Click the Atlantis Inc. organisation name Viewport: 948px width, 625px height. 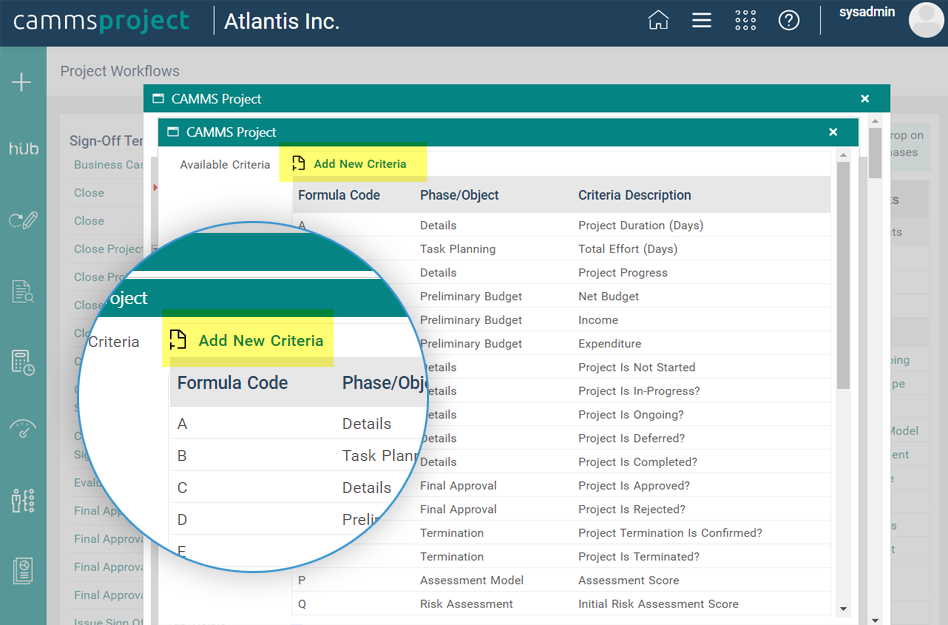click(x=282, y=21)
